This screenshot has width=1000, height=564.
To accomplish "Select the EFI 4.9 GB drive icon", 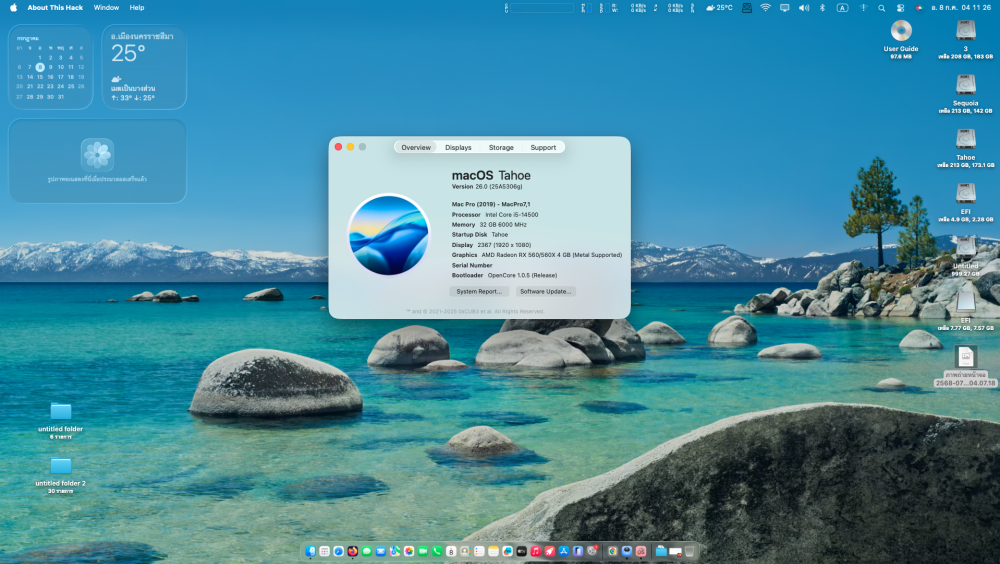I will point(966,193).
